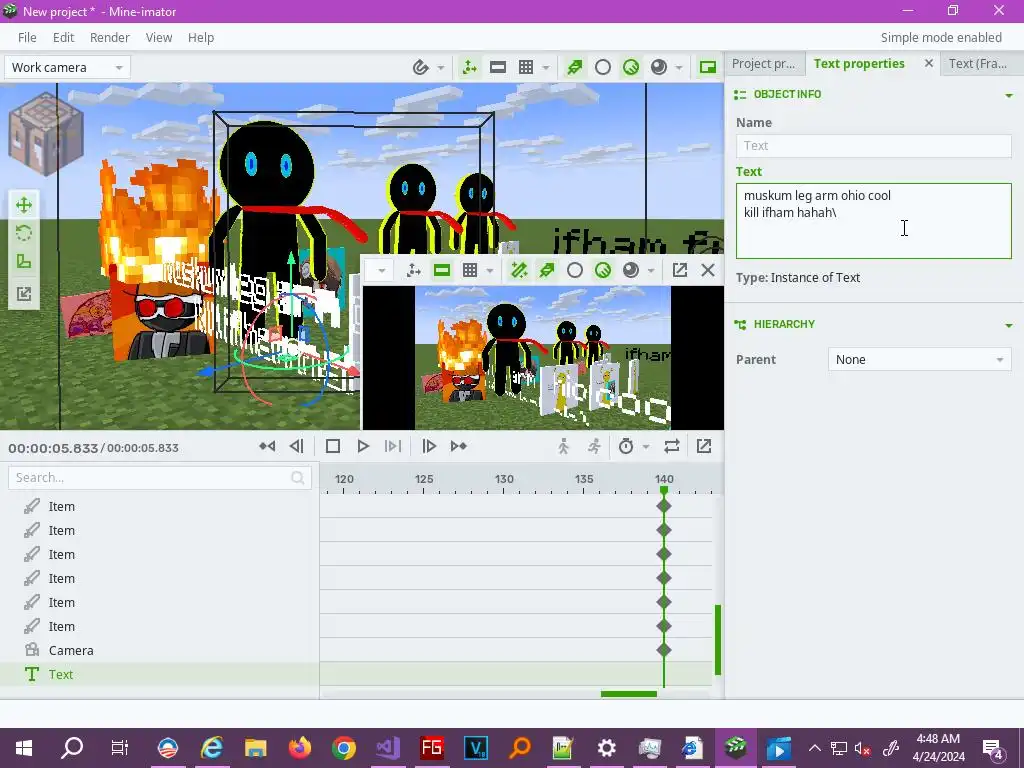This screenshot has width=1024, height=768.
Task: Open the File menu
Action: click(27, 37)
